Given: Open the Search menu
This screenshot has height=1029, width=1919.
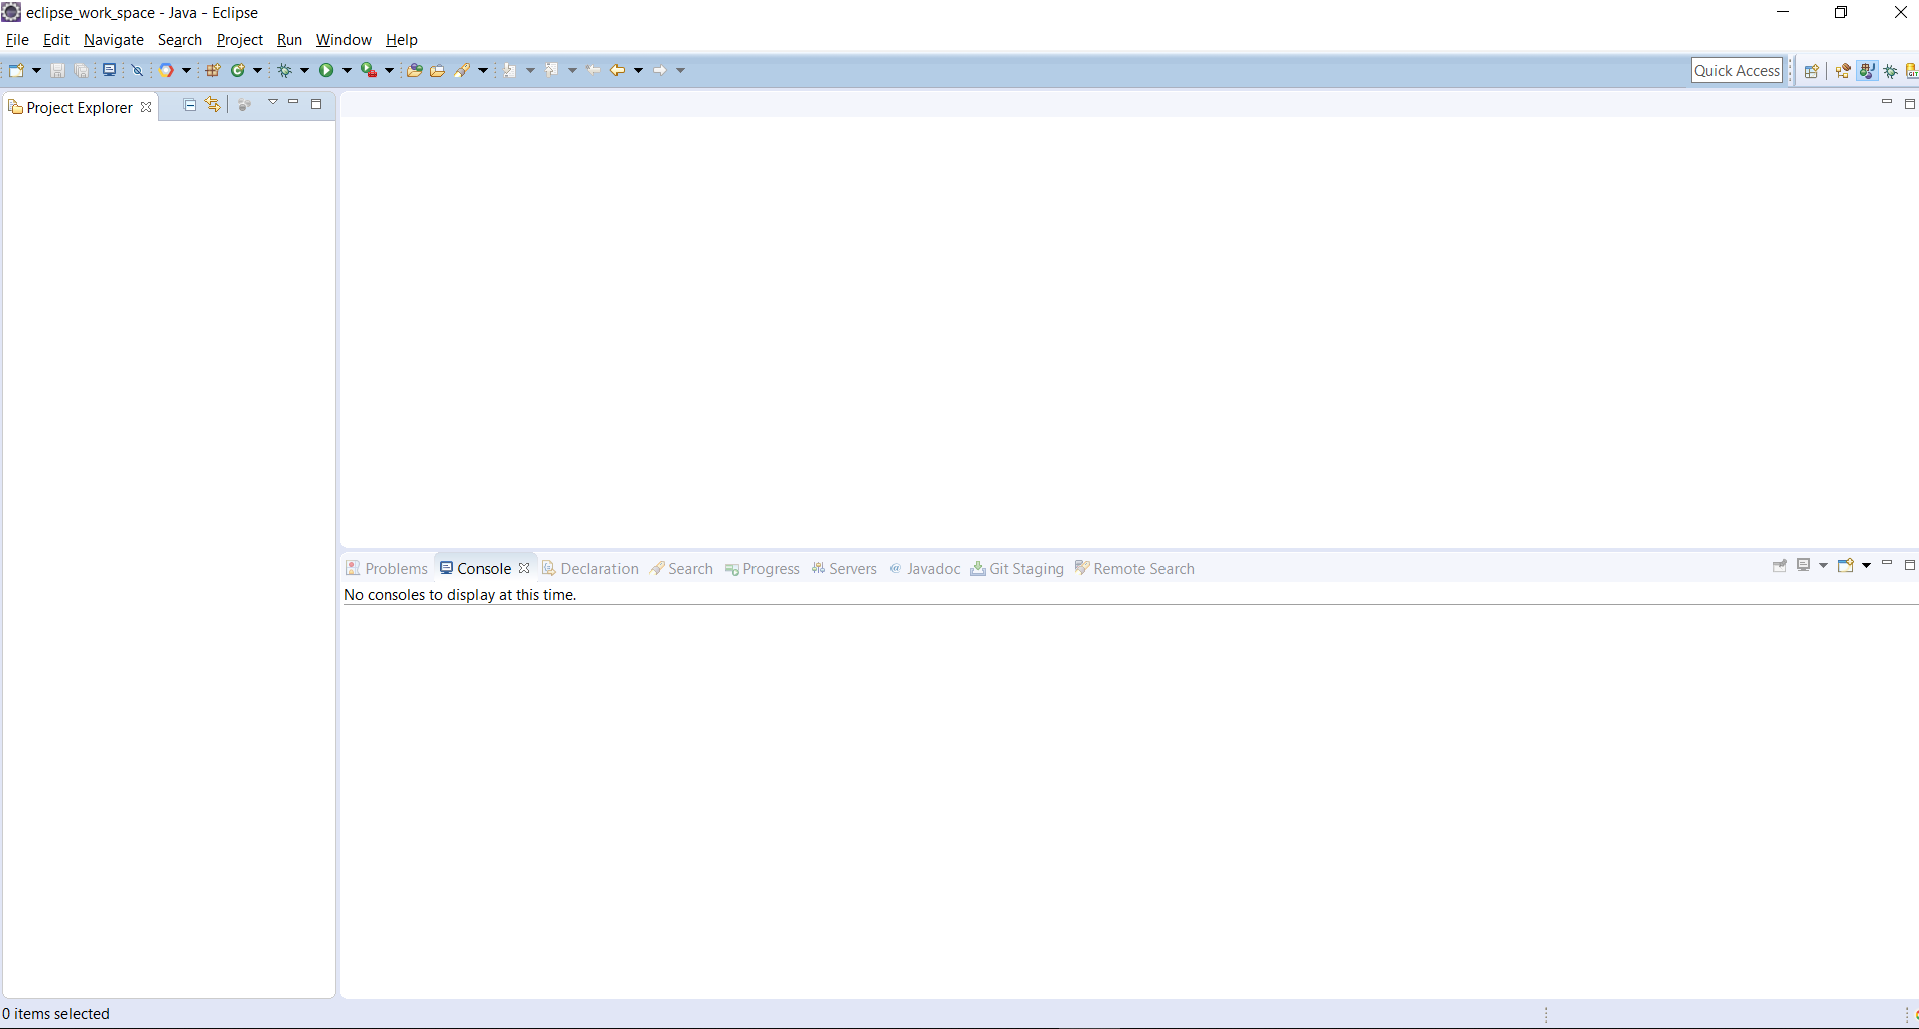Looking at the screenshot, I should pyautogui.click(x=180, y=40).
